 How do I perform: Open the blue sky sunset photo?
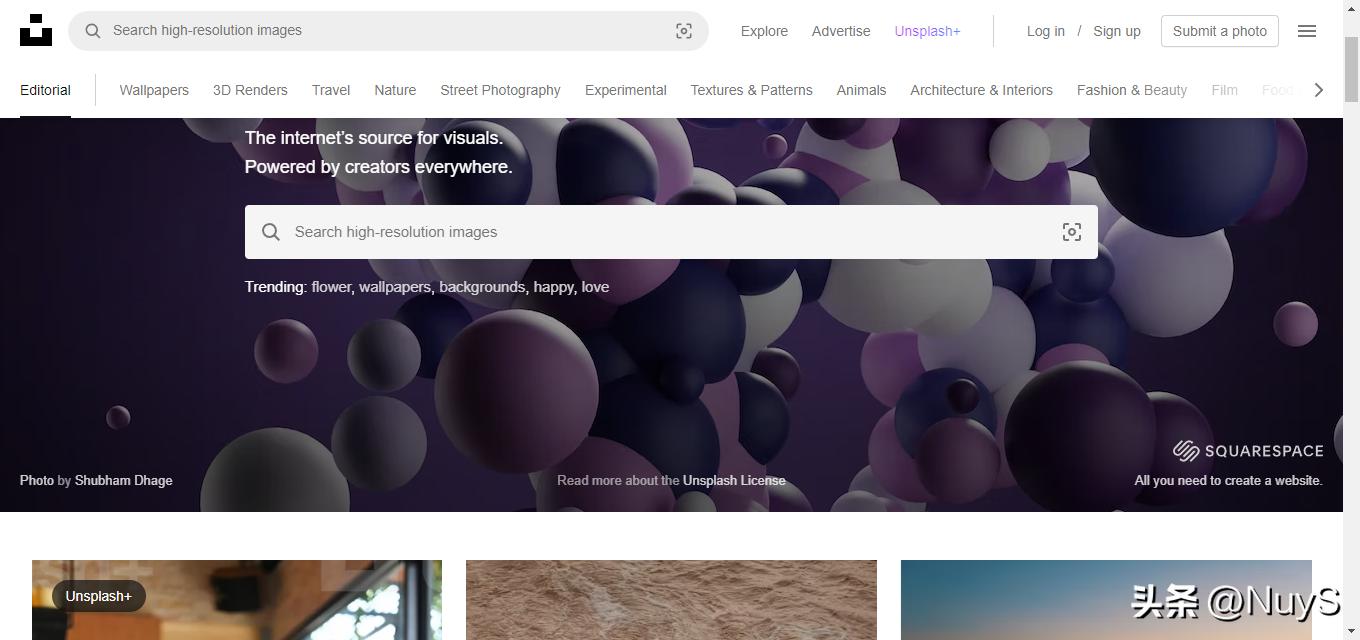[1106, 600]
